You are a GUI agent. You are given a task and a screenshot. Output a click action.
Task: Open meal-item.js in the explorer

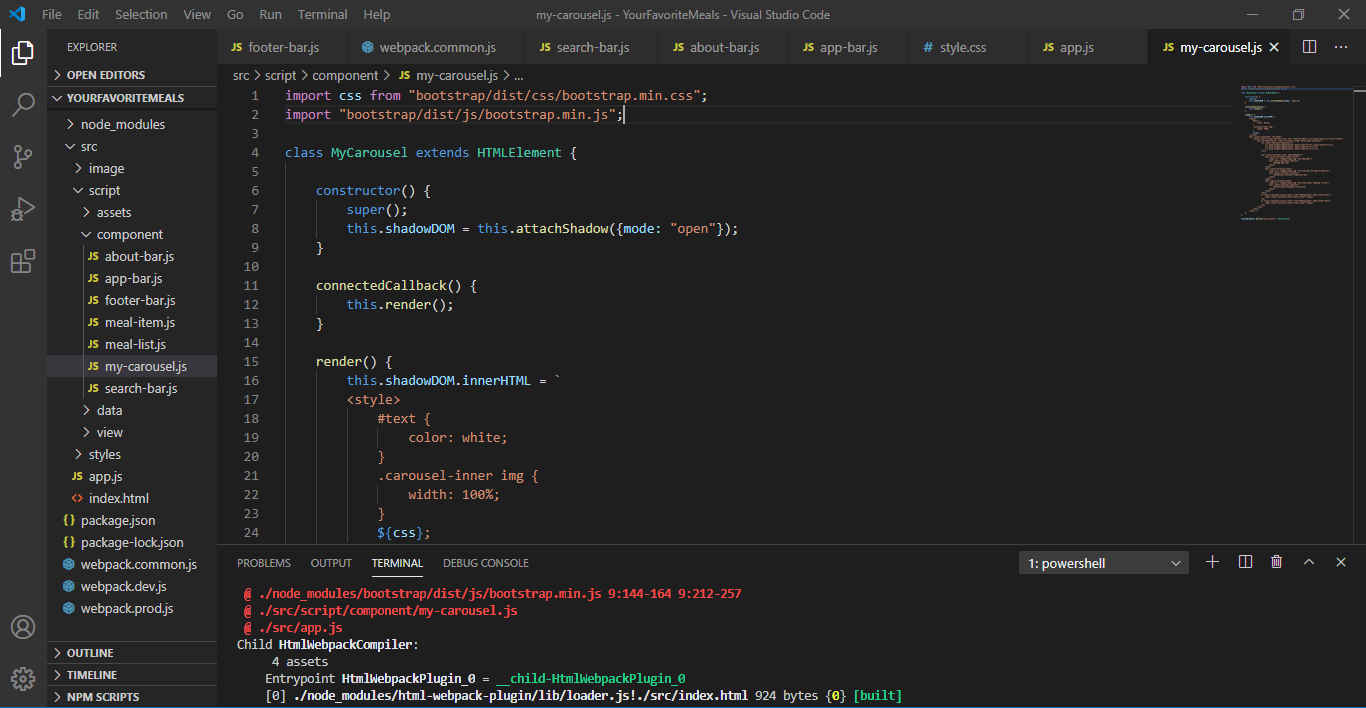coord(132,322)
